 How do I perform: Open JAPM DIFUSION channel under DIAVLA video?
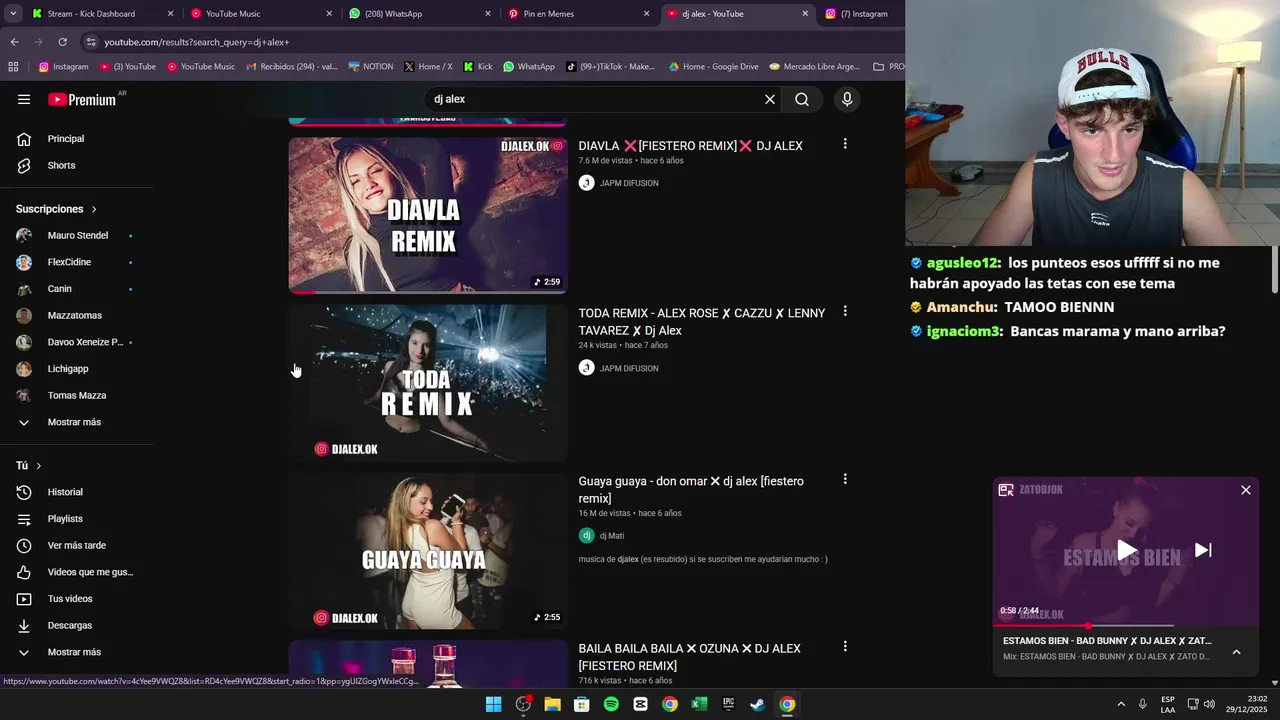coord(629,183)
